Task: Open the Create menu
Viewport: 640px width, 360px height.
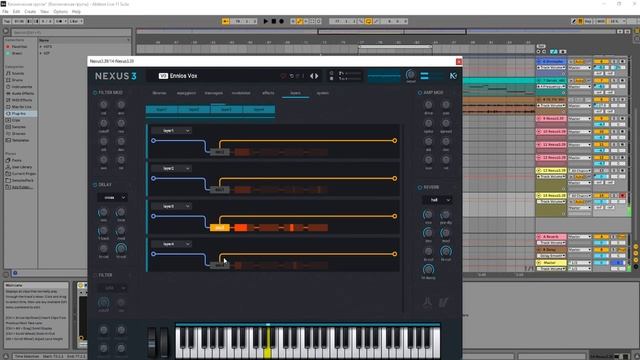Action: [30, 11]
